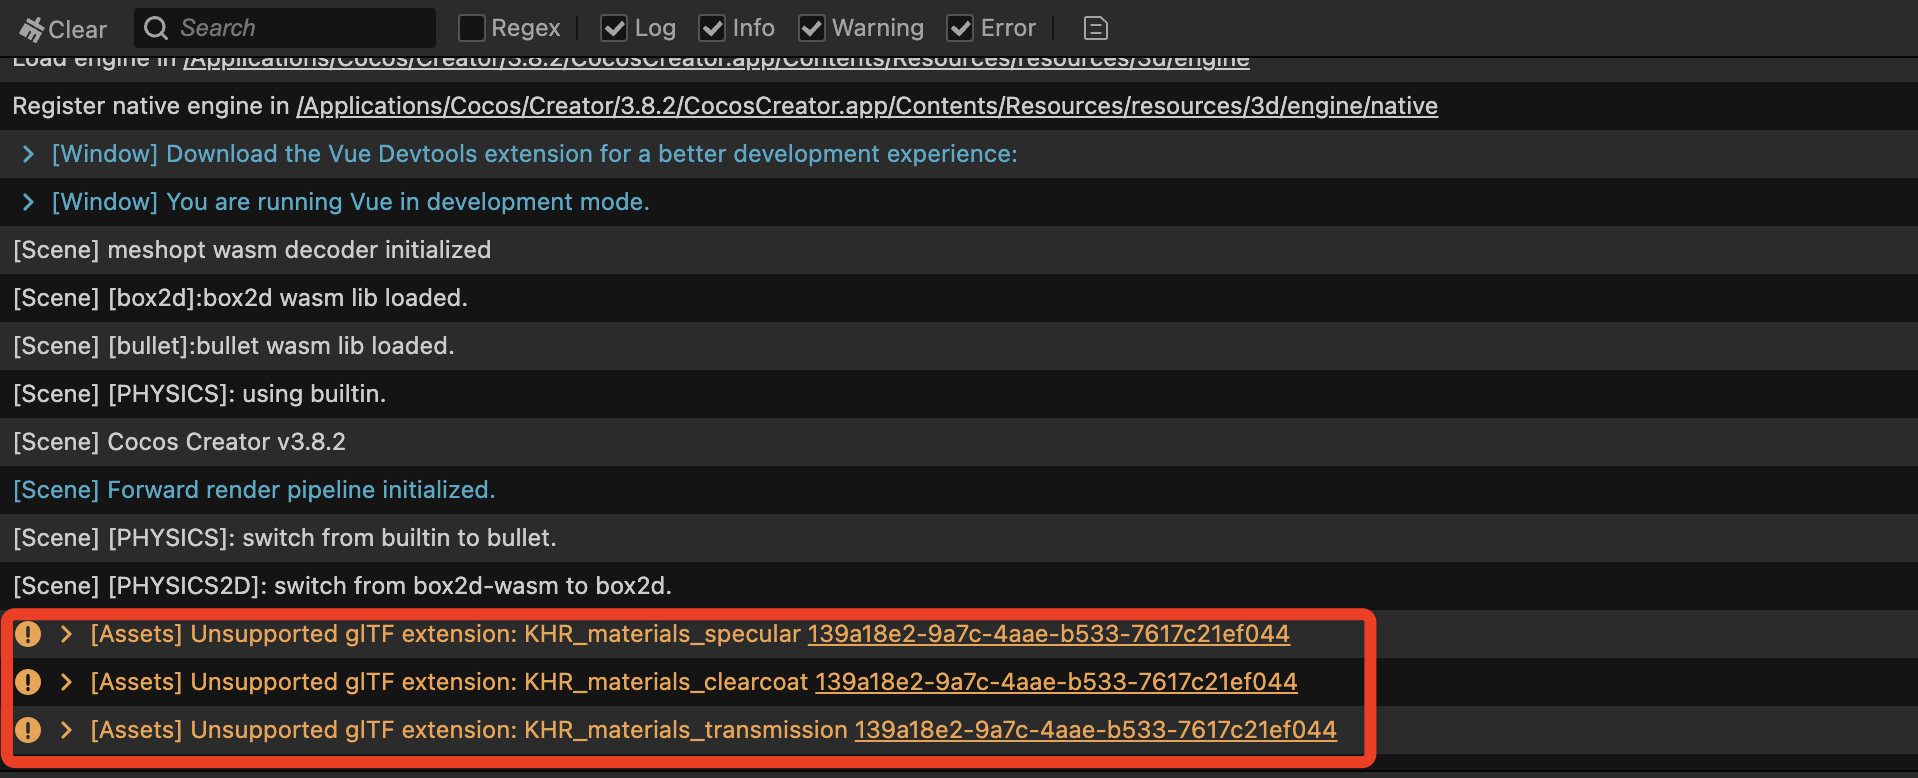The height and width of the screenshot is (778, 1918).
Task: Open asset UUID link in transmission warning
Action: point(1095,730)
